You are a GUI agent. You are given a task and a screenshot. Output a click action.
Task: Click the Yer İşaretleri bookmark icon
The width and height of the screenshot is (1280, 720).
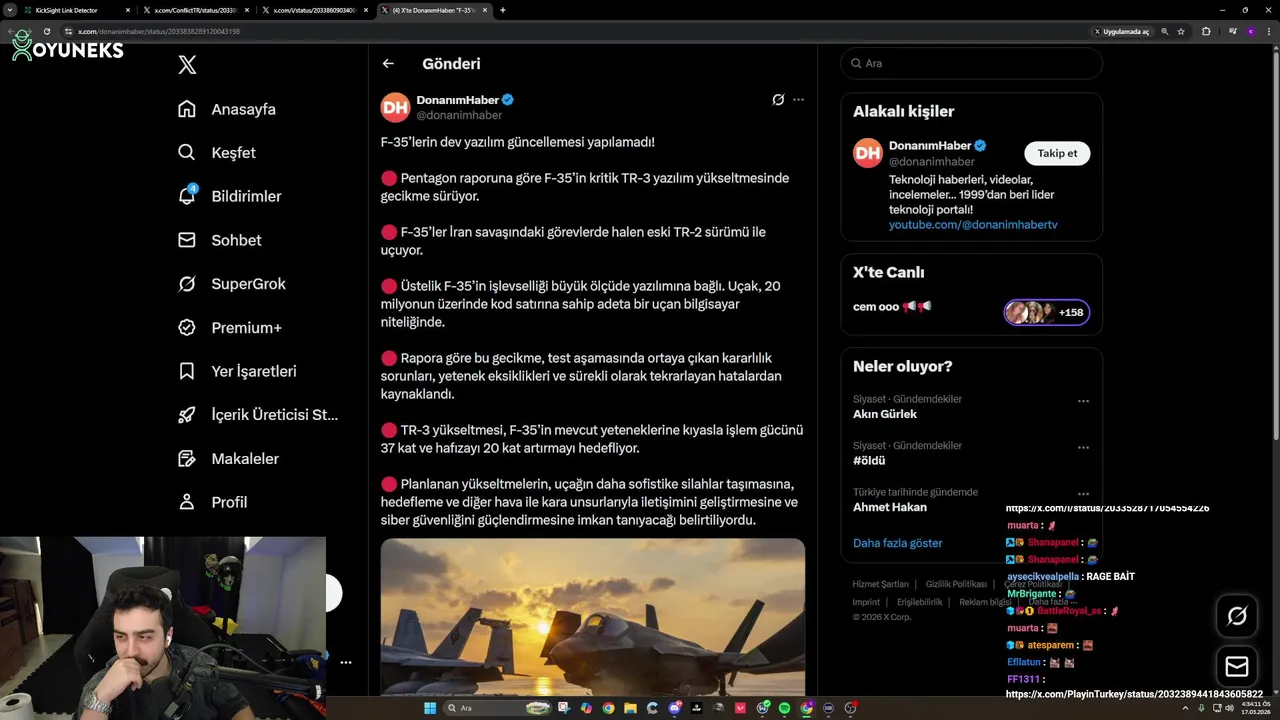click(x=187, y=371)
